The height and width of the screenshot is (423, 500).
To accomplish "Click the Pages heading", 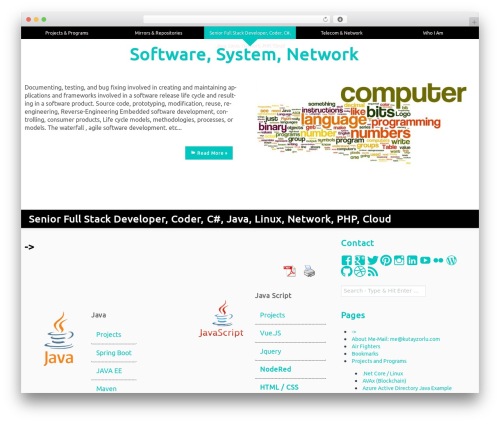I will coord(353,315).
